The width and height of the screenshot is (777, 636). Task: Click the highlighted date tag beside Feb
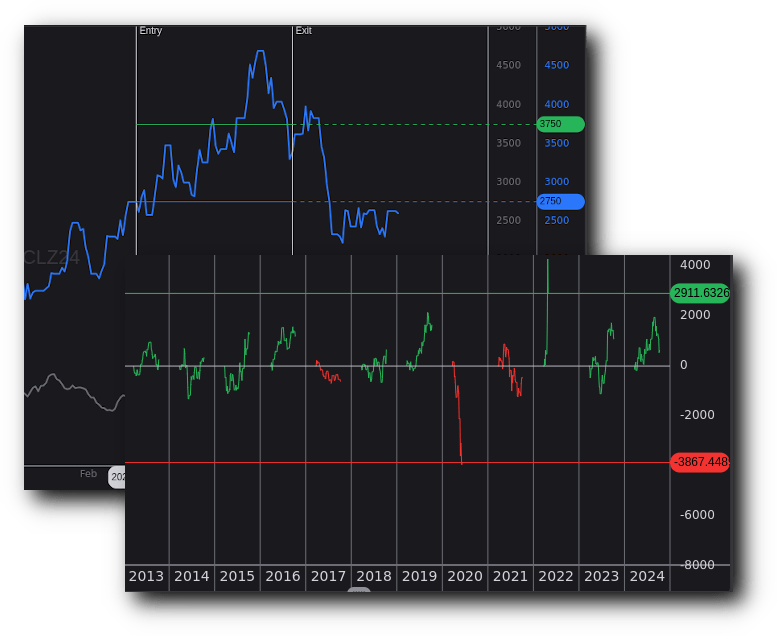pos(116,477)
